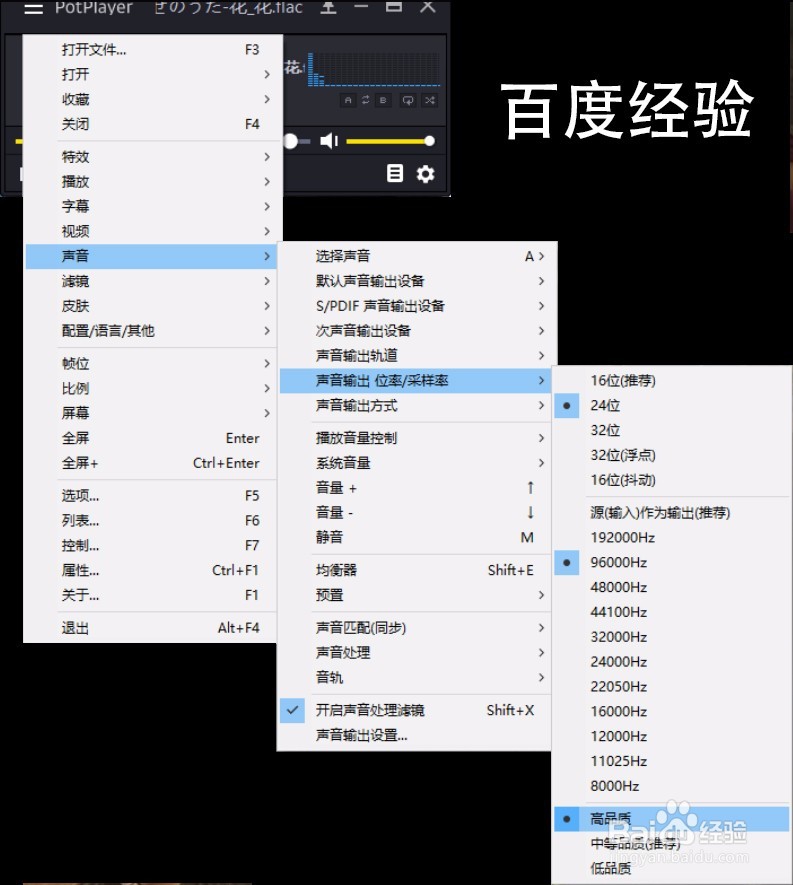Select 16位(推荐) bit depth

click(x=672, y=380)
